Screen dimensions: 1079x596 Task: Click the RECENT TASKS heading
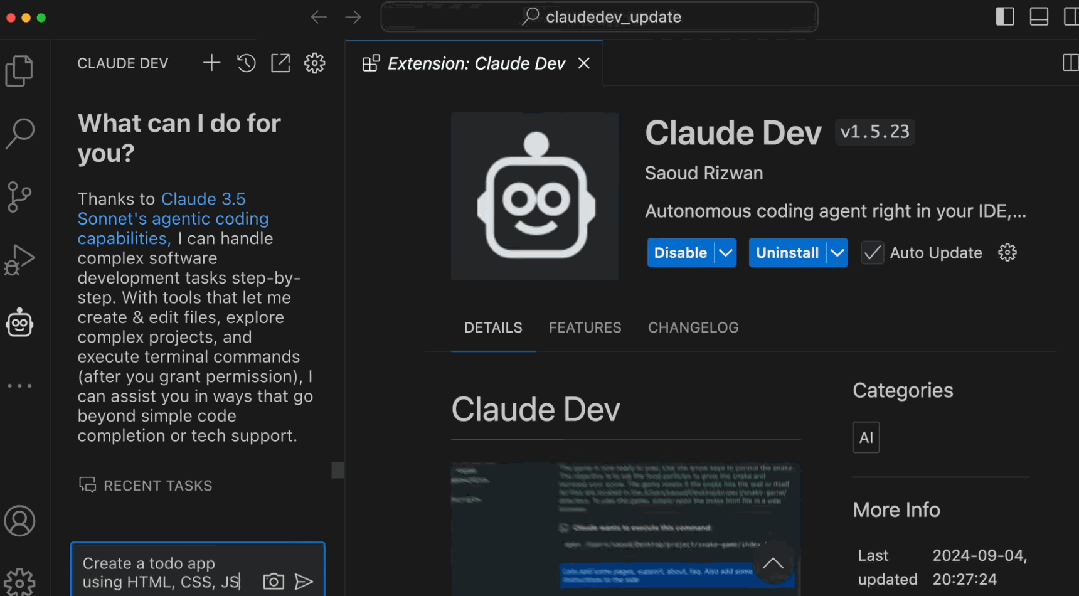click(158, 486)
